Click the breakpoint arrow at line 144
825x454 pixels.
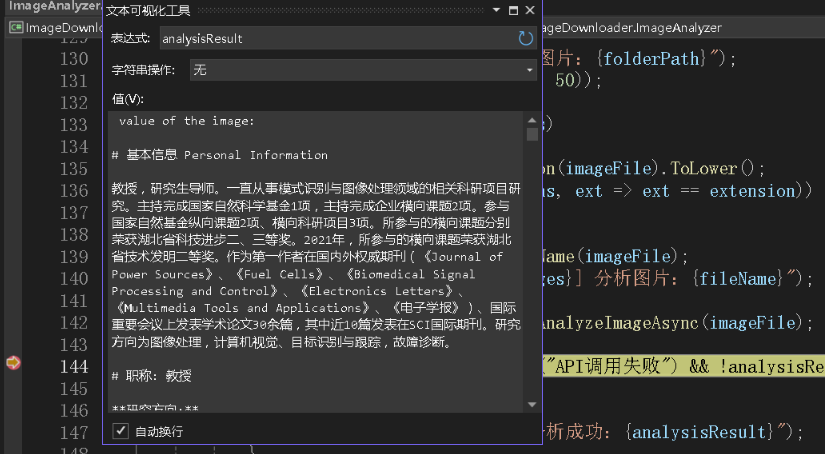(13, 362)
